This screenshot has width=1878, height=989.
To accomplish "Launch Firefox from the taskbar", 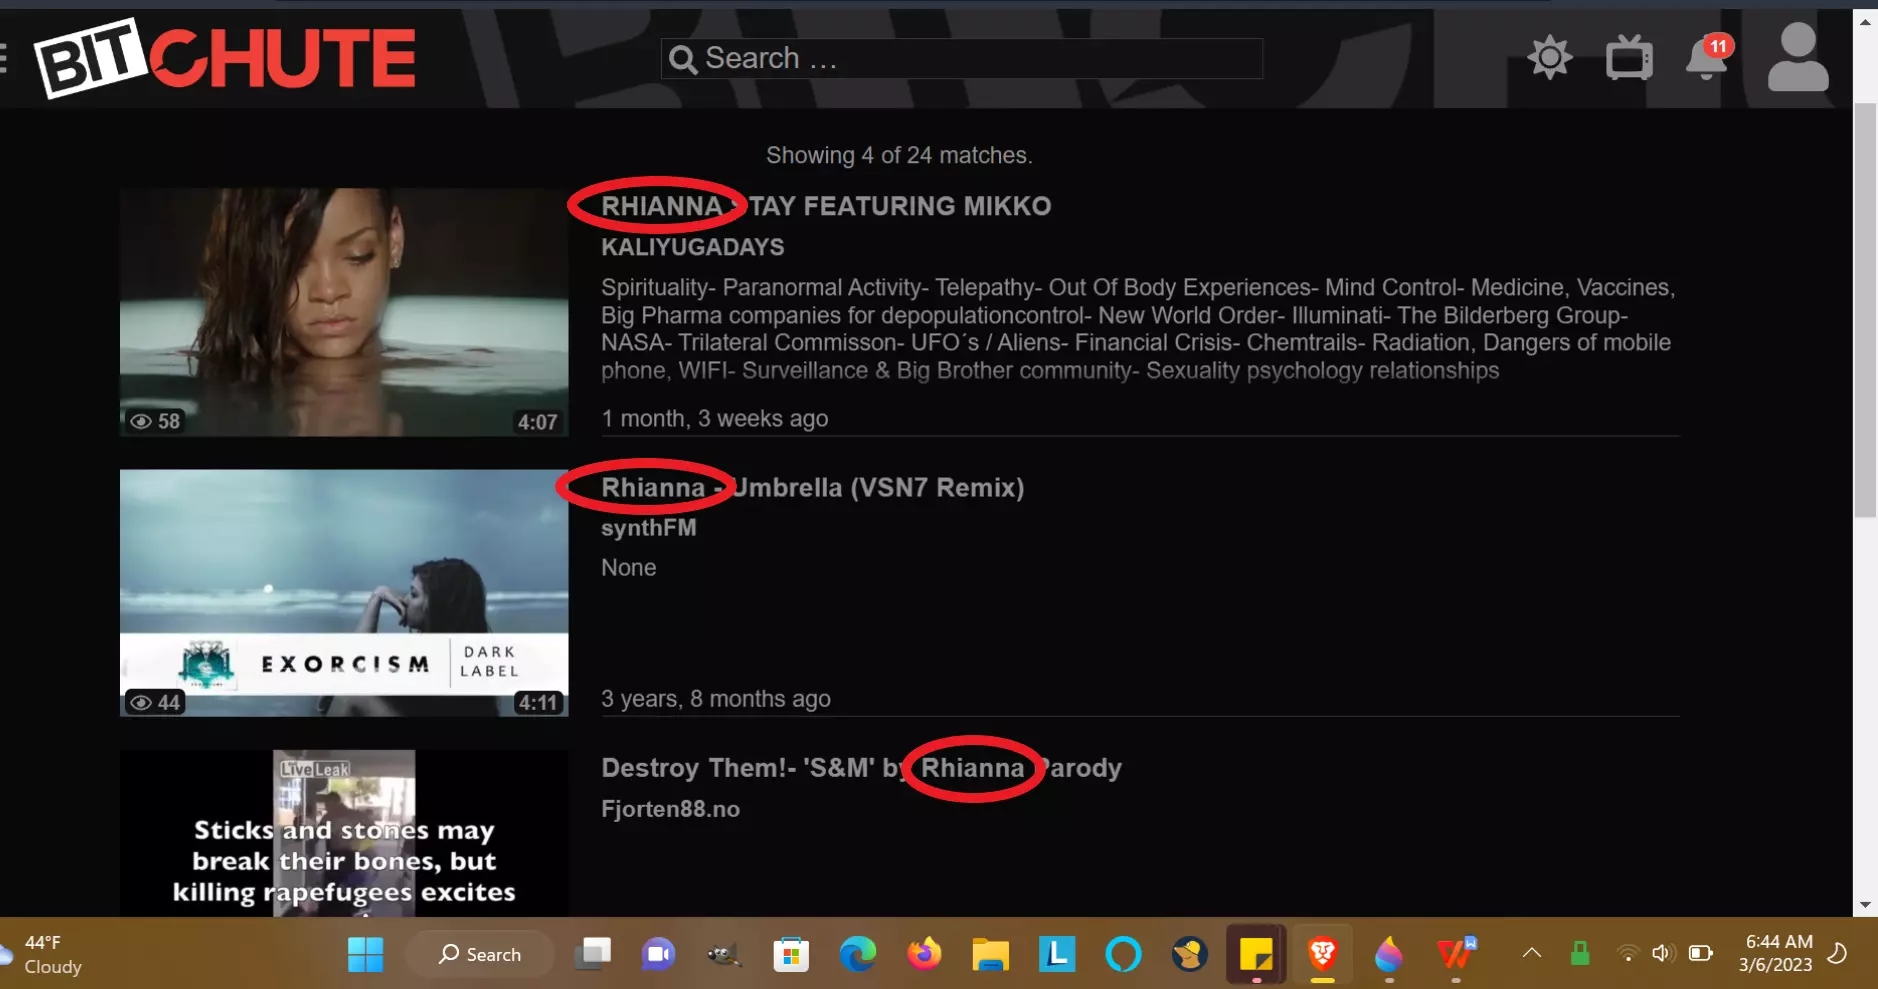I will tap(924, 954).
